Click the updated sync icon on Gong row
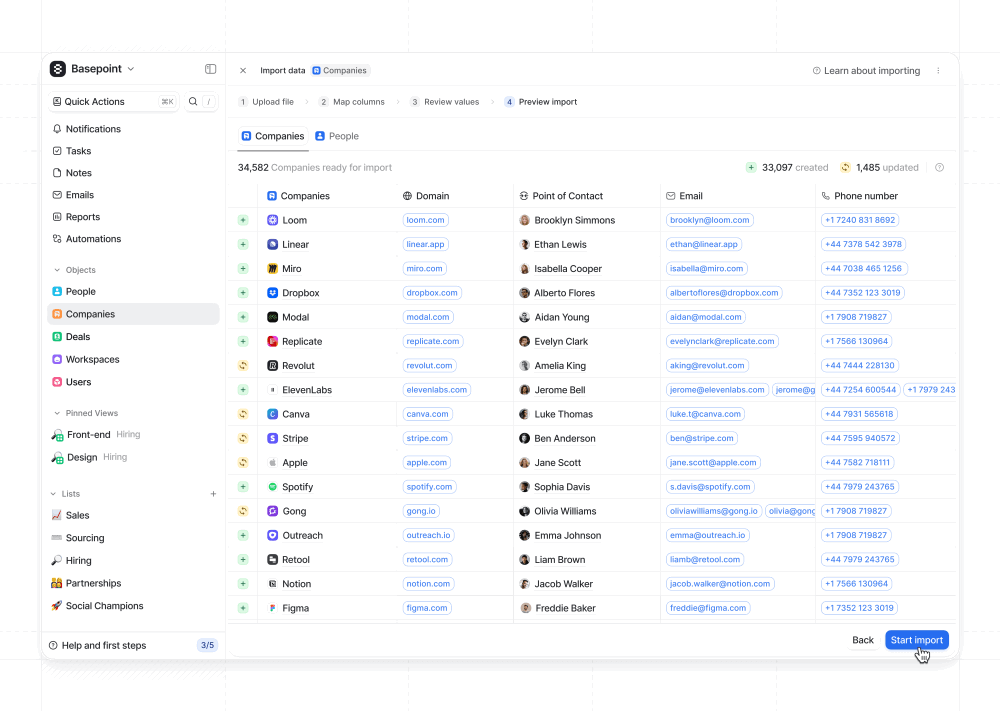This screenshot has width=1000, height=711. pyautogui.click(x=243, y=511)
